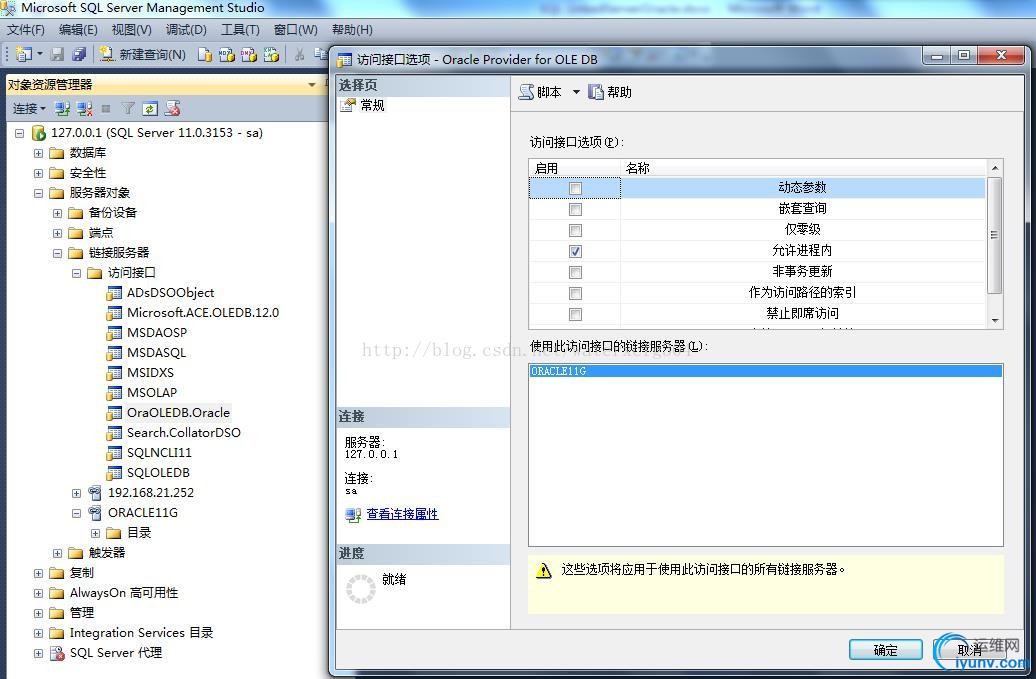This screenshot has width=1036, height=679.
Task: Click the 确定 button
Action: tap(885, 650)
